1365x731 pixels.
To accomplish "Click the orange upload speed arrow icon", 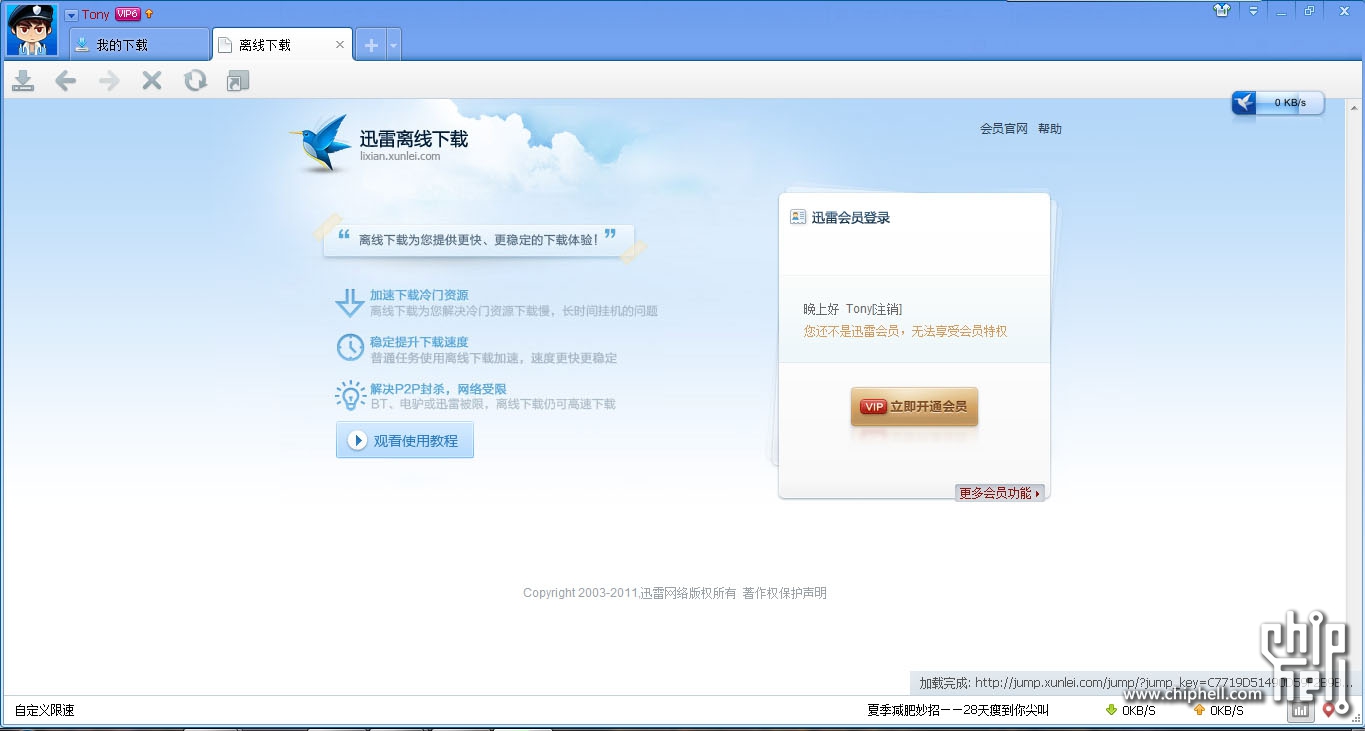I will click(1199, 711).
